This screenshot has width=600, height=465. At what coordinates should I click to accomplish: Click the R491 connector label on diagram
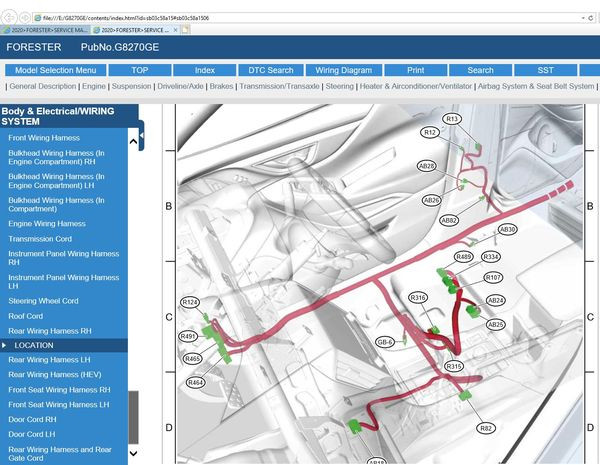(x=188, y=337)
